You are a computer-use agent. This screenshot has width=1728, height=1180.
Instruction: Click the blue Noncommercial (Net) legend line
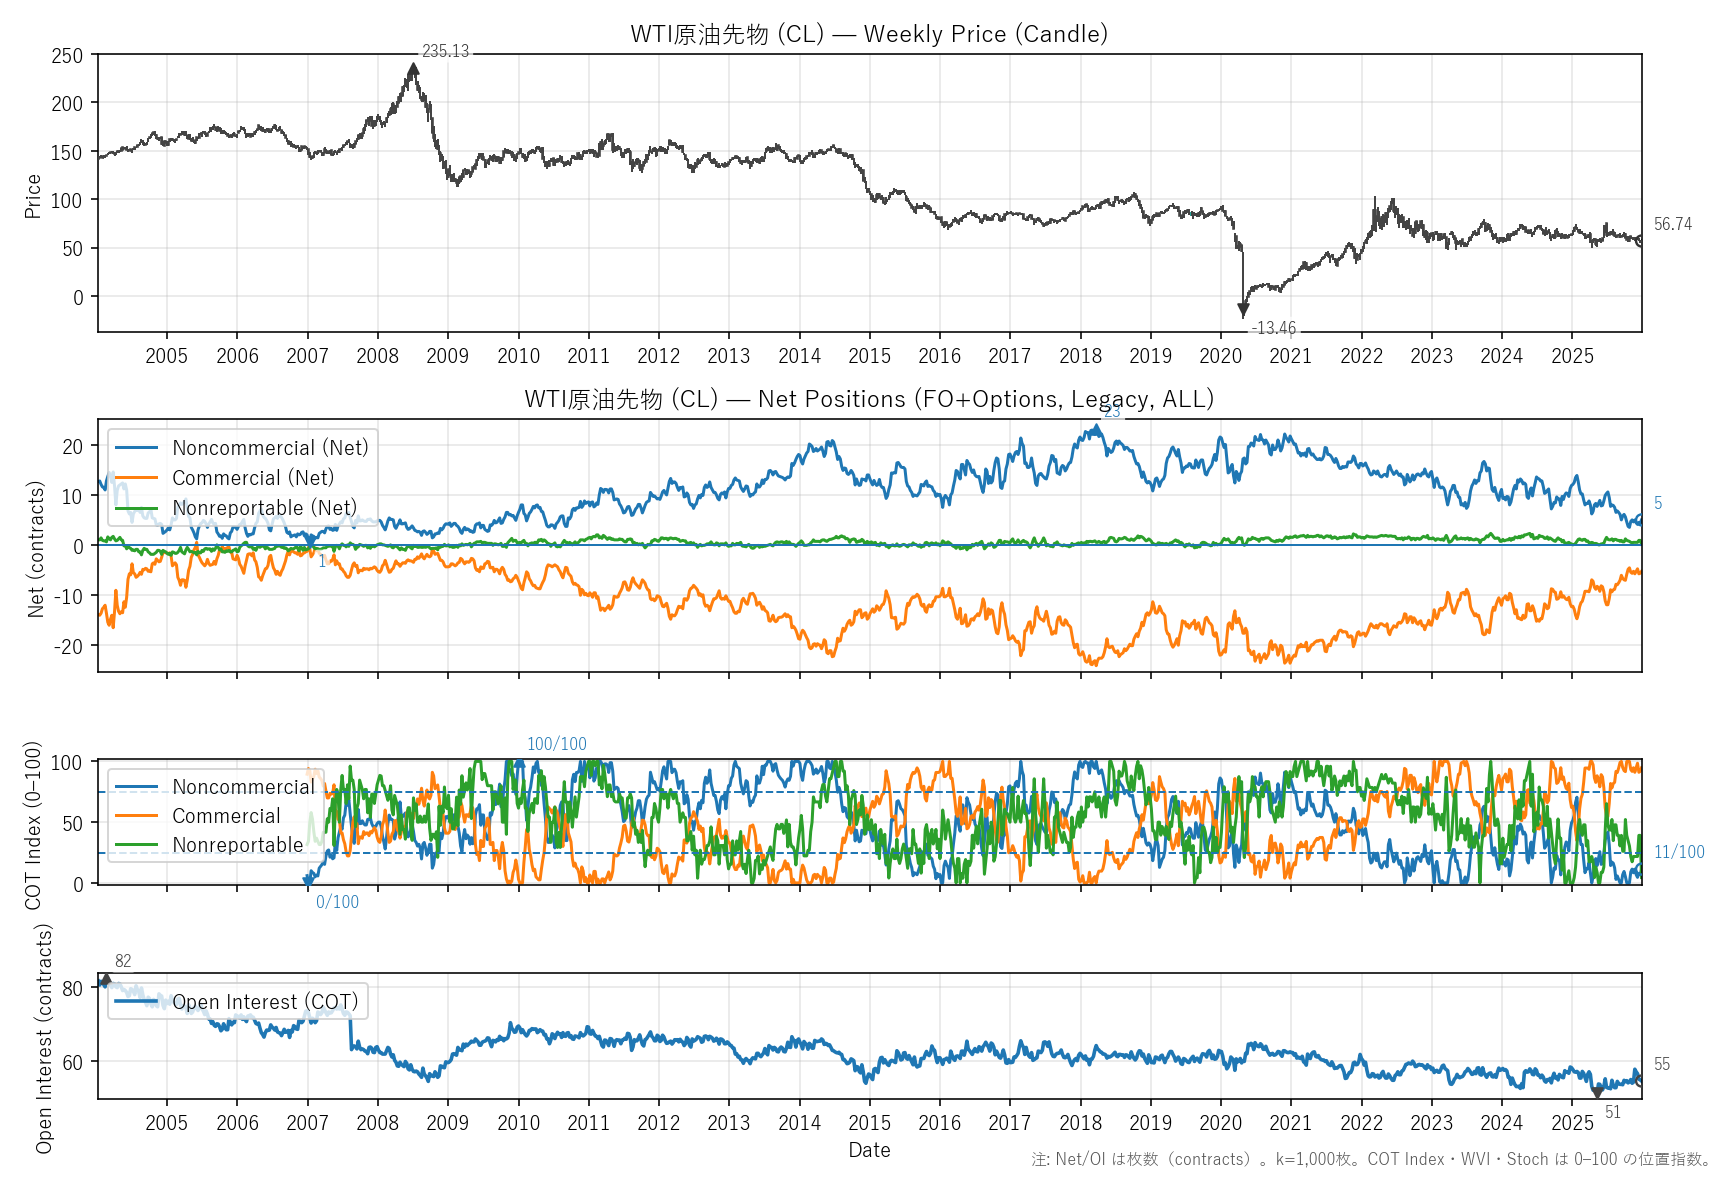click(137, 448)
